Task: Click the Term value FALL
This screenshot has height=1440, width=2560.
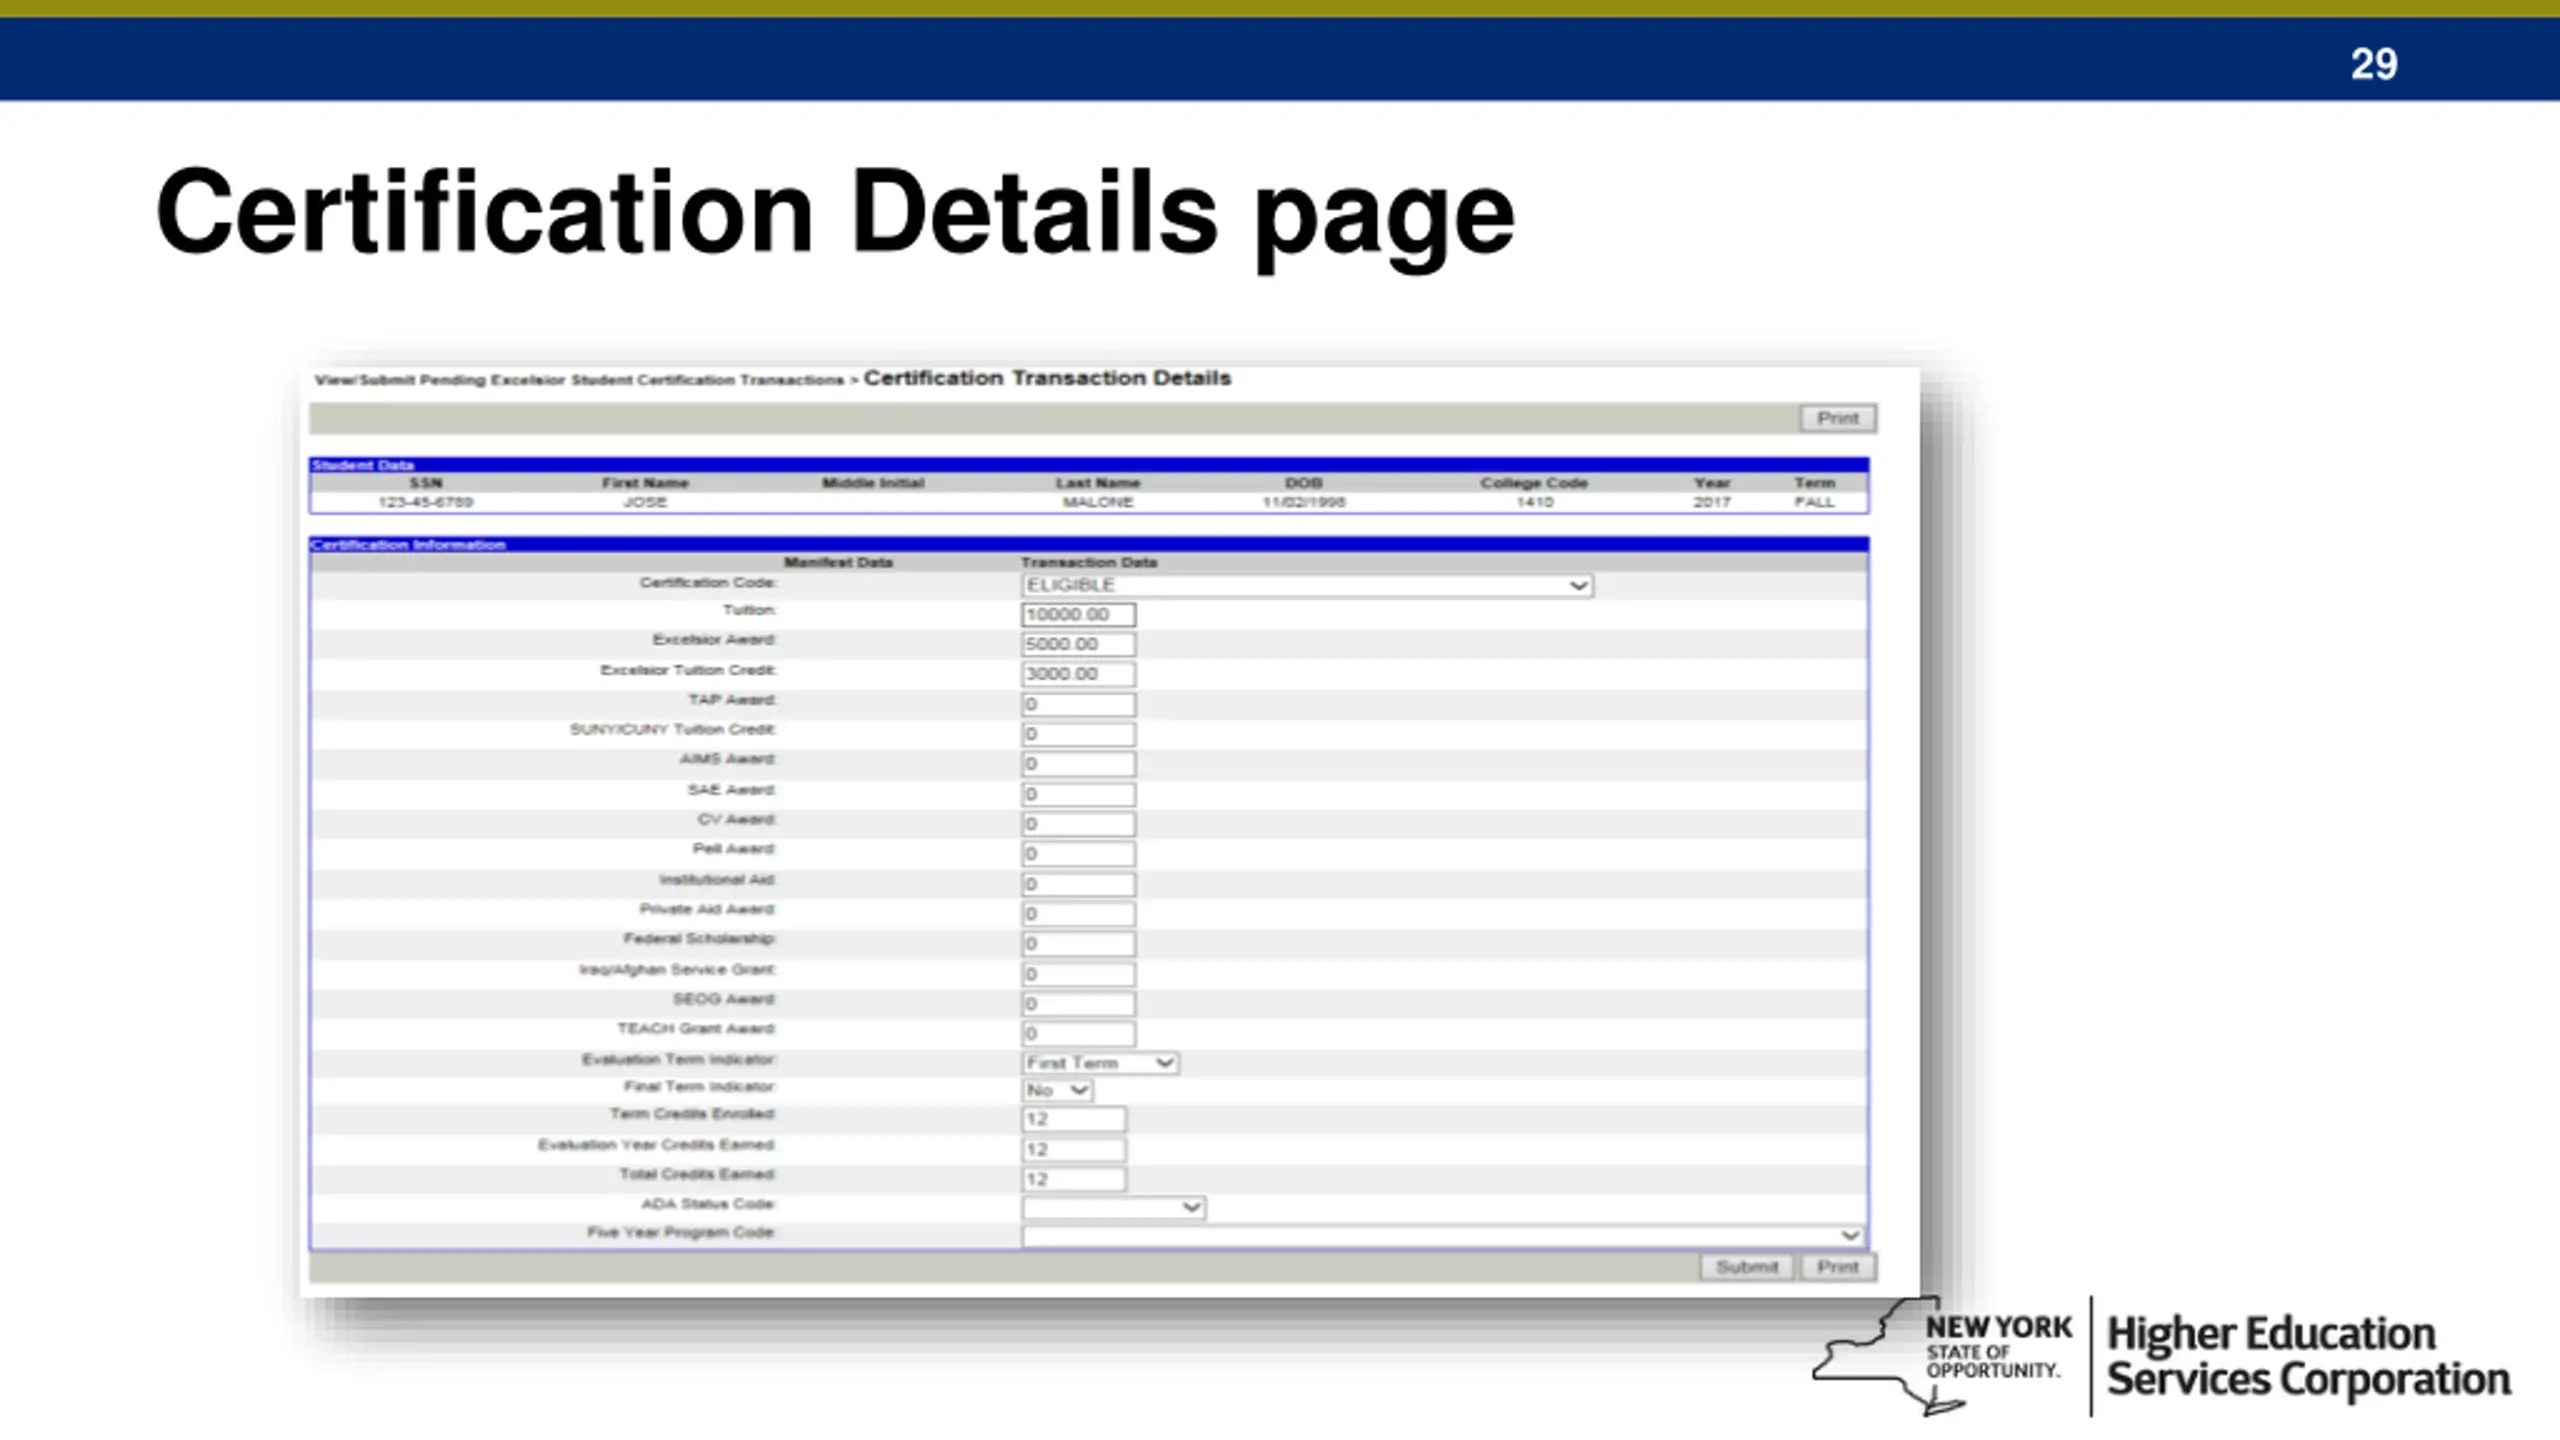Action: pyautogui.click(x=1814, y=502)
